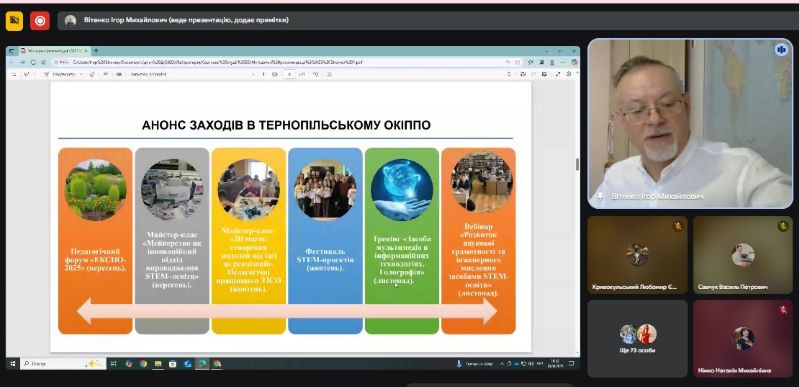Open Task View on the taskbar

[x=114, y=364]
